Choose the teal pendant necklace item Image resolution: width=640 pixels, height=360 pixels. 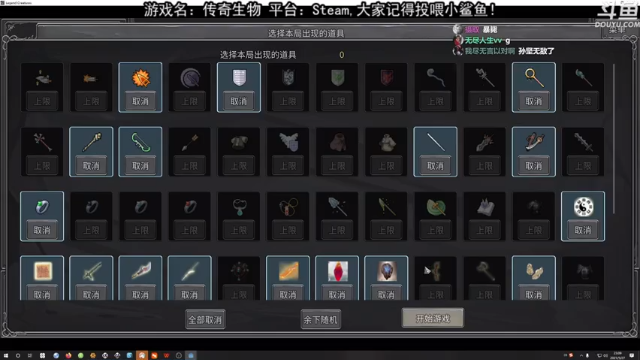point(239,207)
